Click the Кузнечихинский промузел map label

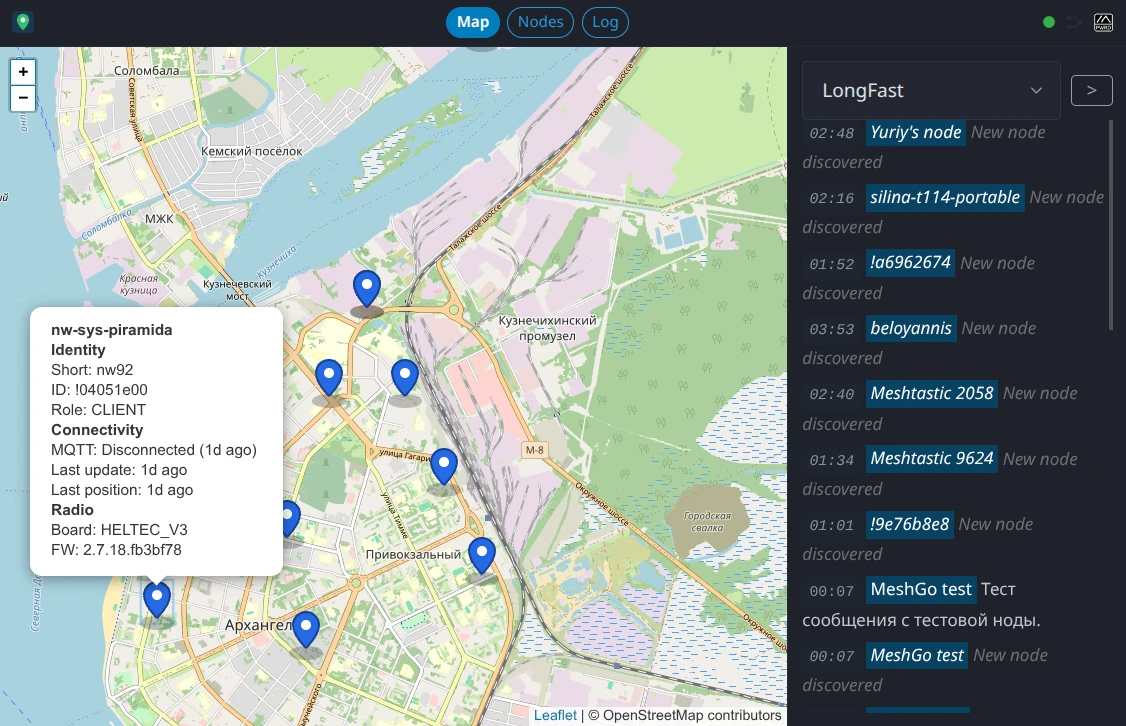tap(547, 328)
